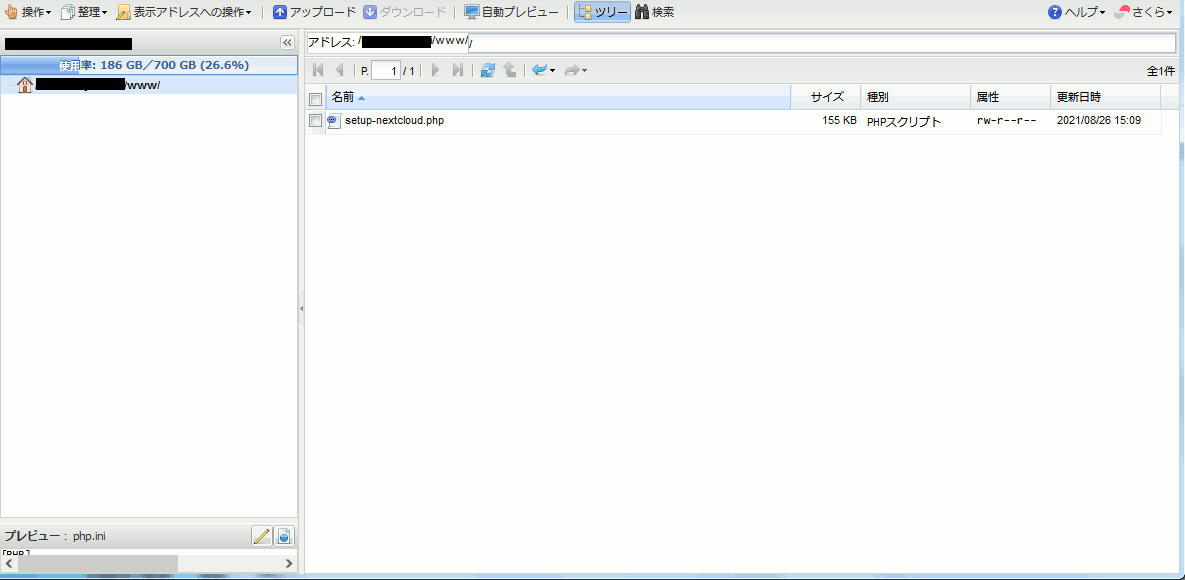The width and height of the screenshot is (1185, 580).
Task: Click the refresh file list icon
Action: pos(487,70)
